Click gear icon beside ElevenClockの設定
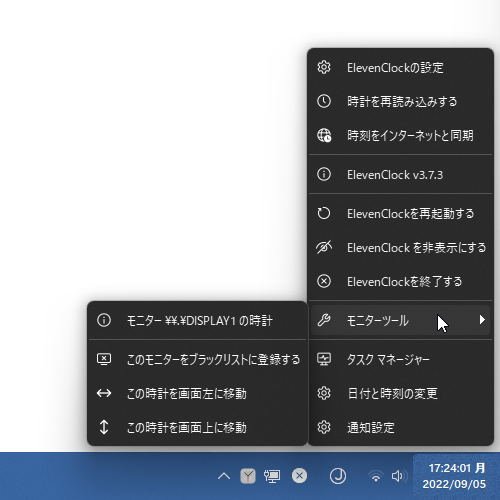The width and height of the screenshot is (500, 500). [x=324, y=67]
